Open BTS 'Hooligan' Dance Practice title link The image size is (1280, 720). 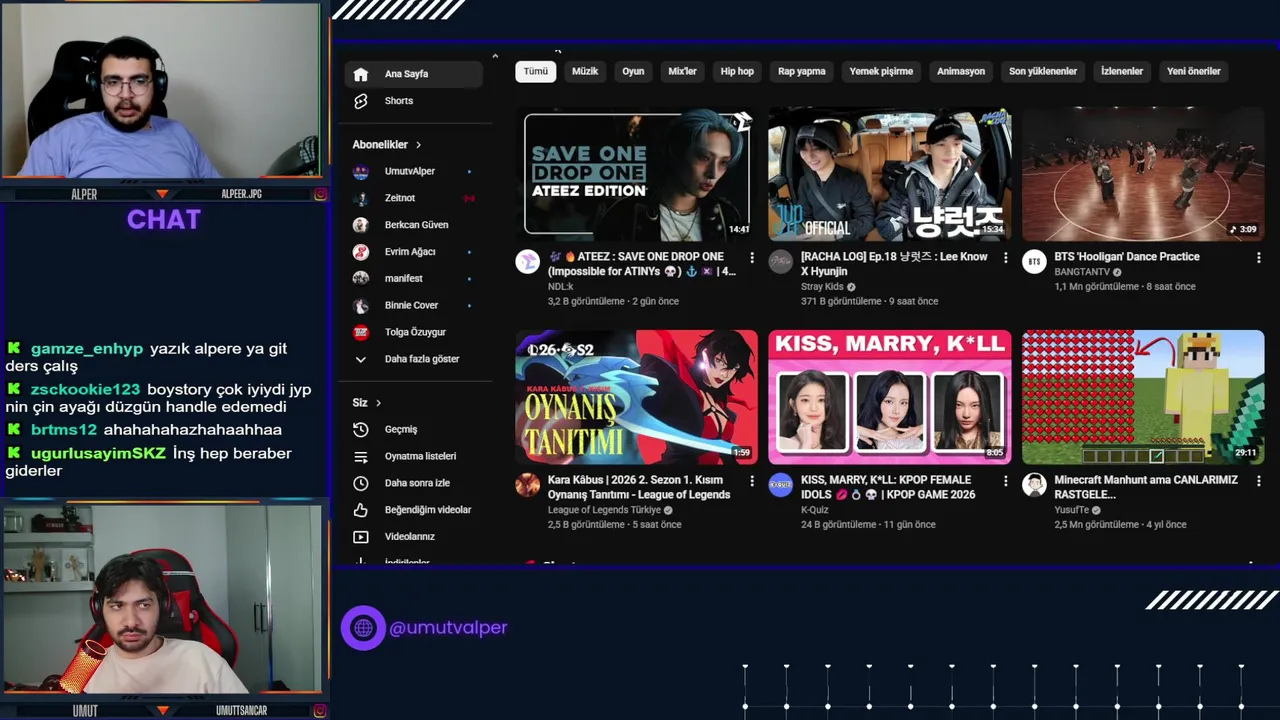(x=1127, y=257)
